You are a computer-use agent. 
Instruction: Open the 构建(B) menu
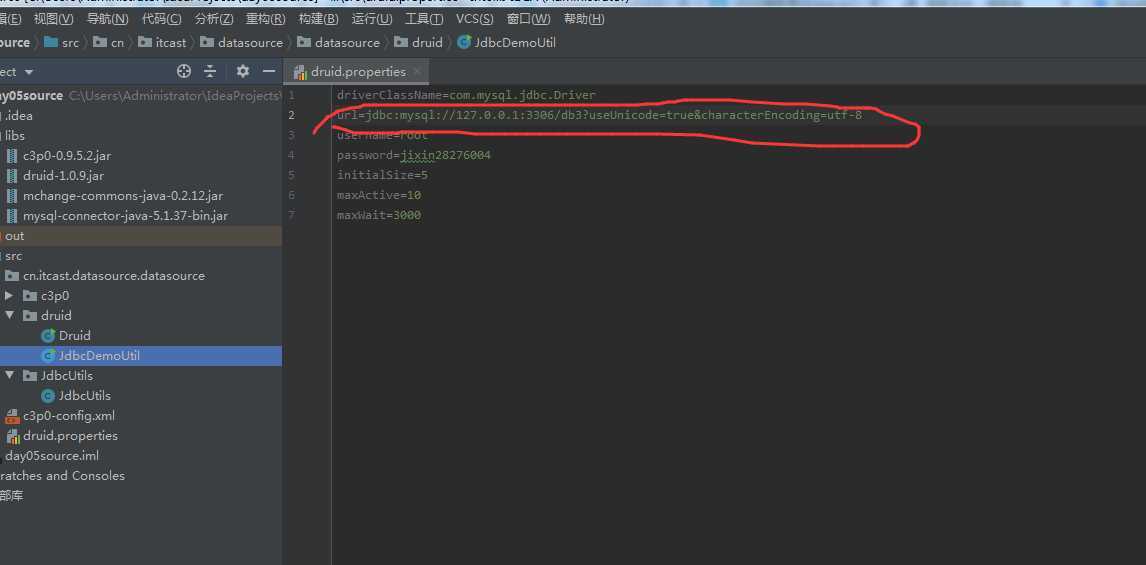point(318,19)
